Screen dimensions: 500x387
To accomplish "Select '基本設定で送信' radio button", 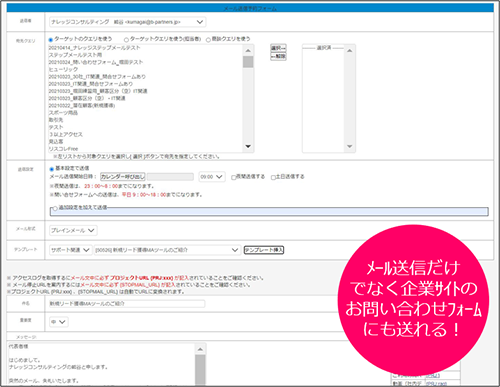I will pyautogui.click(x=51, y=169).
